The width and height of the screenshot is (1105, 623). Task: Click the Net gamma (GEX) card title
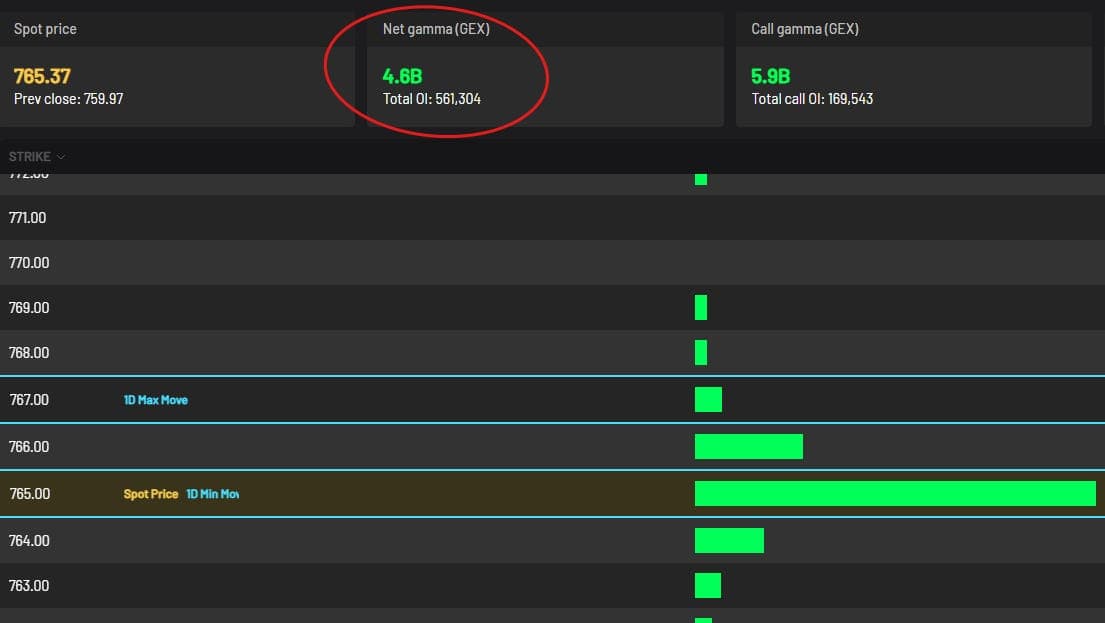436,29
